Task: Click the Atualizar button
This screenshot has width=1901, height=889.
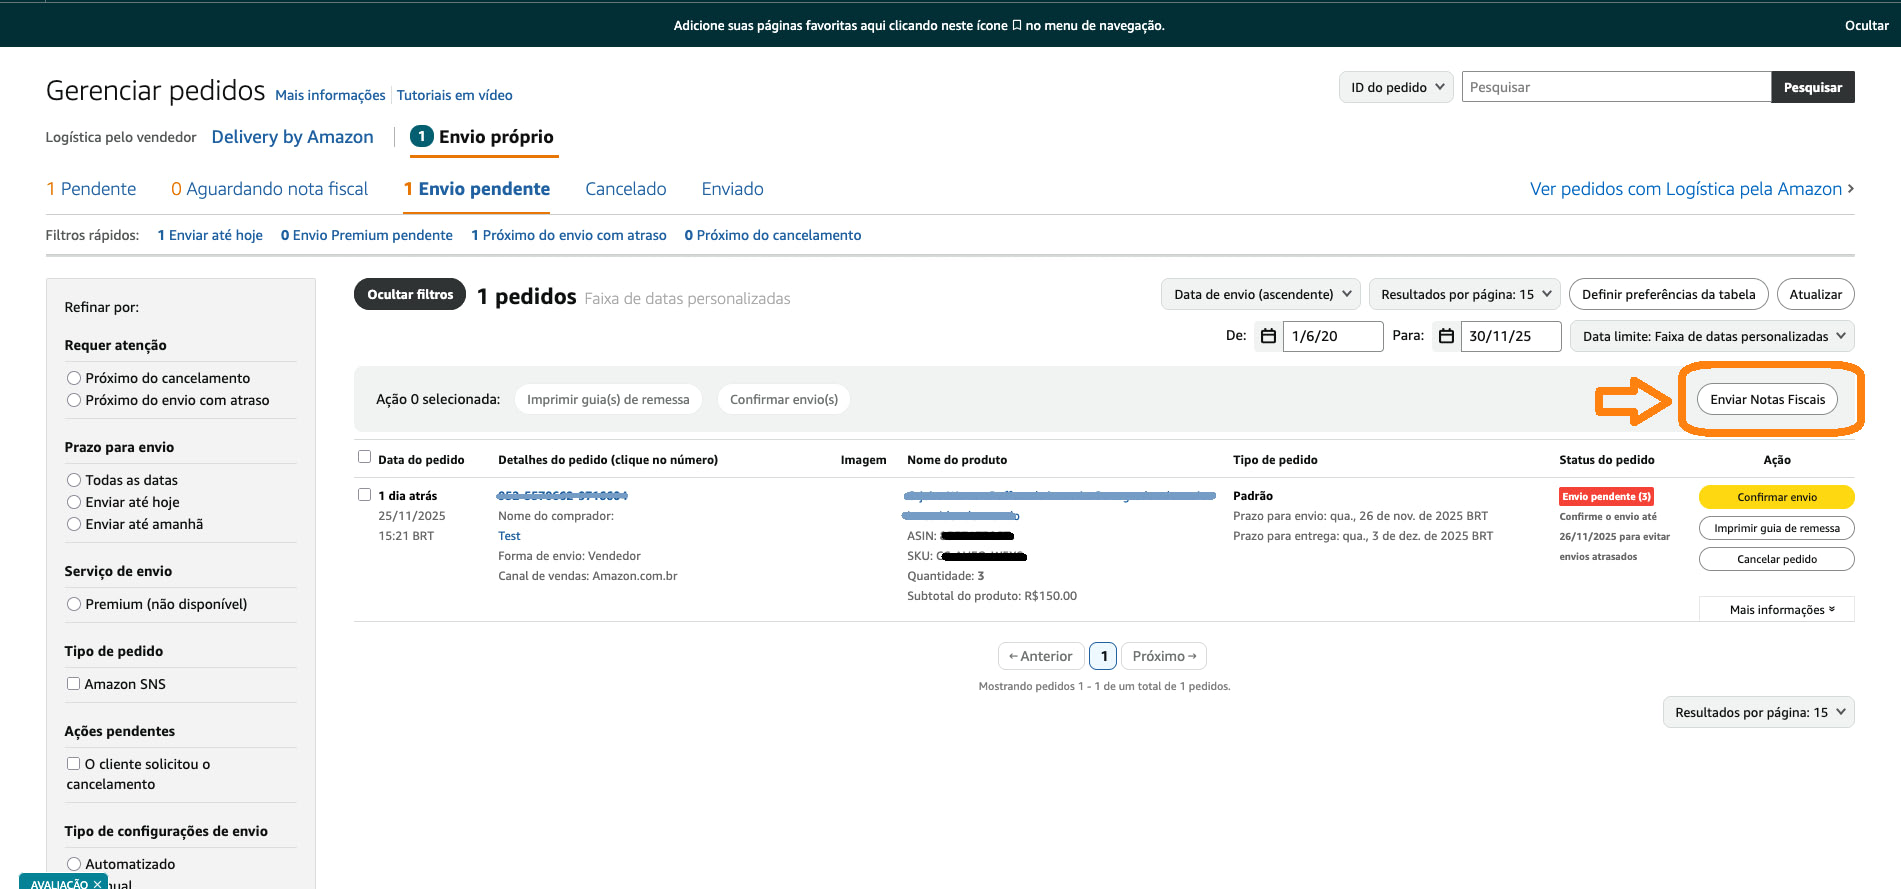Action: click(1816, 294)
